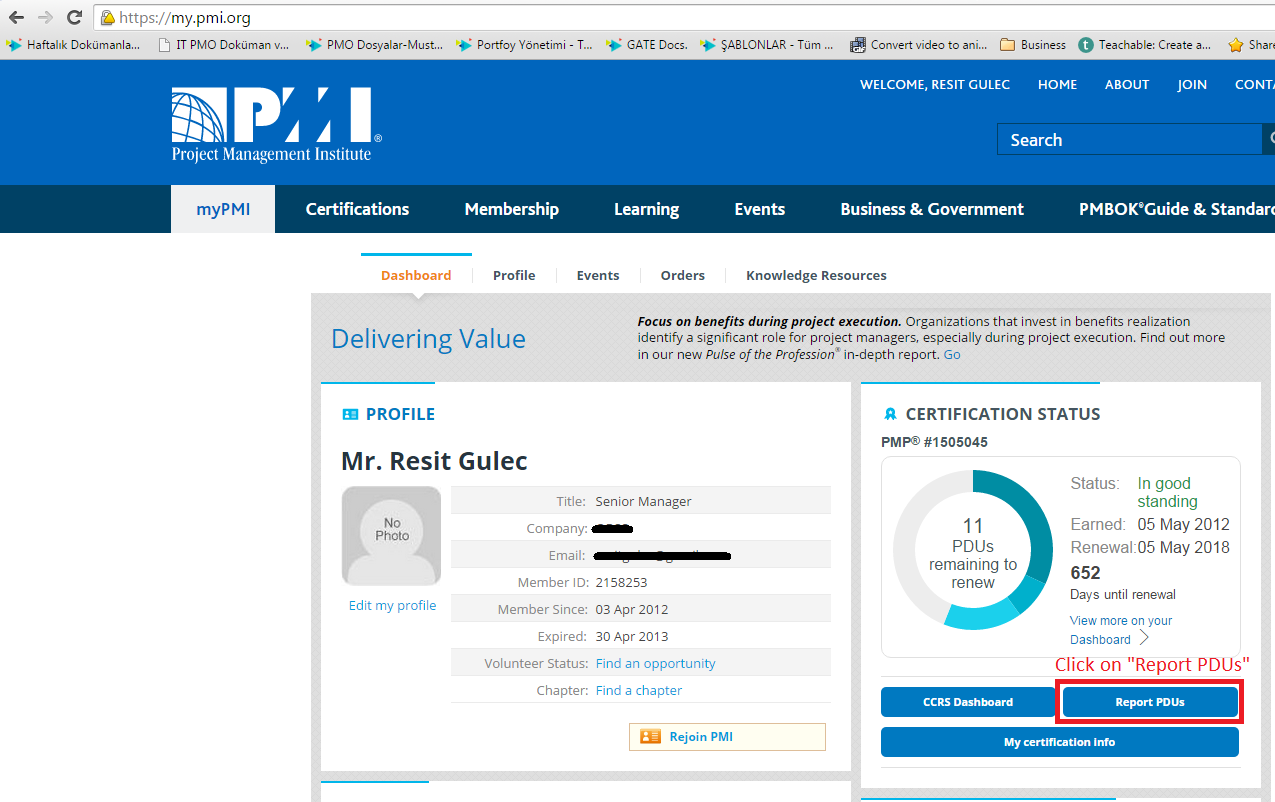Click the ribbon icon beside CERTIFICATION STATUS
Viewport: 1275px width, 802px height.
[890, 414]
